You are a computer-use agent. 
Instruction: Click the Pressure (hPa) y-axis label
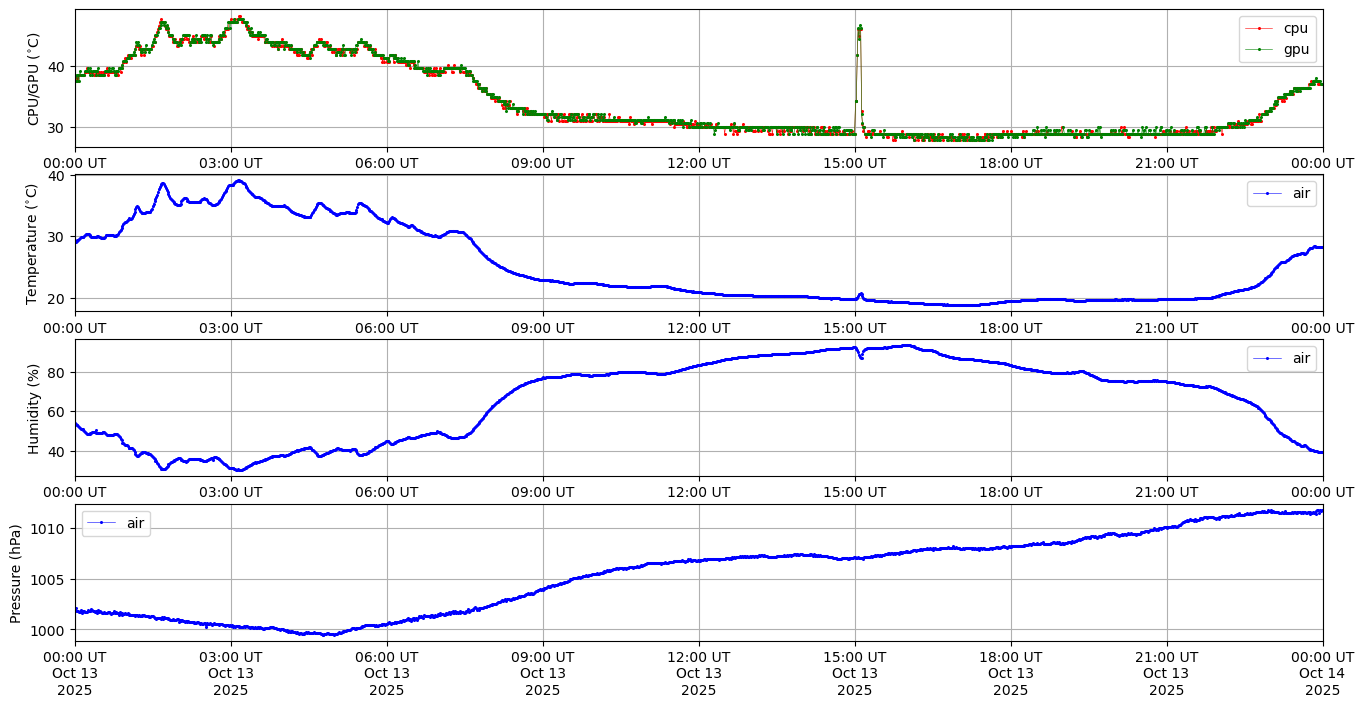click(15, 572)
